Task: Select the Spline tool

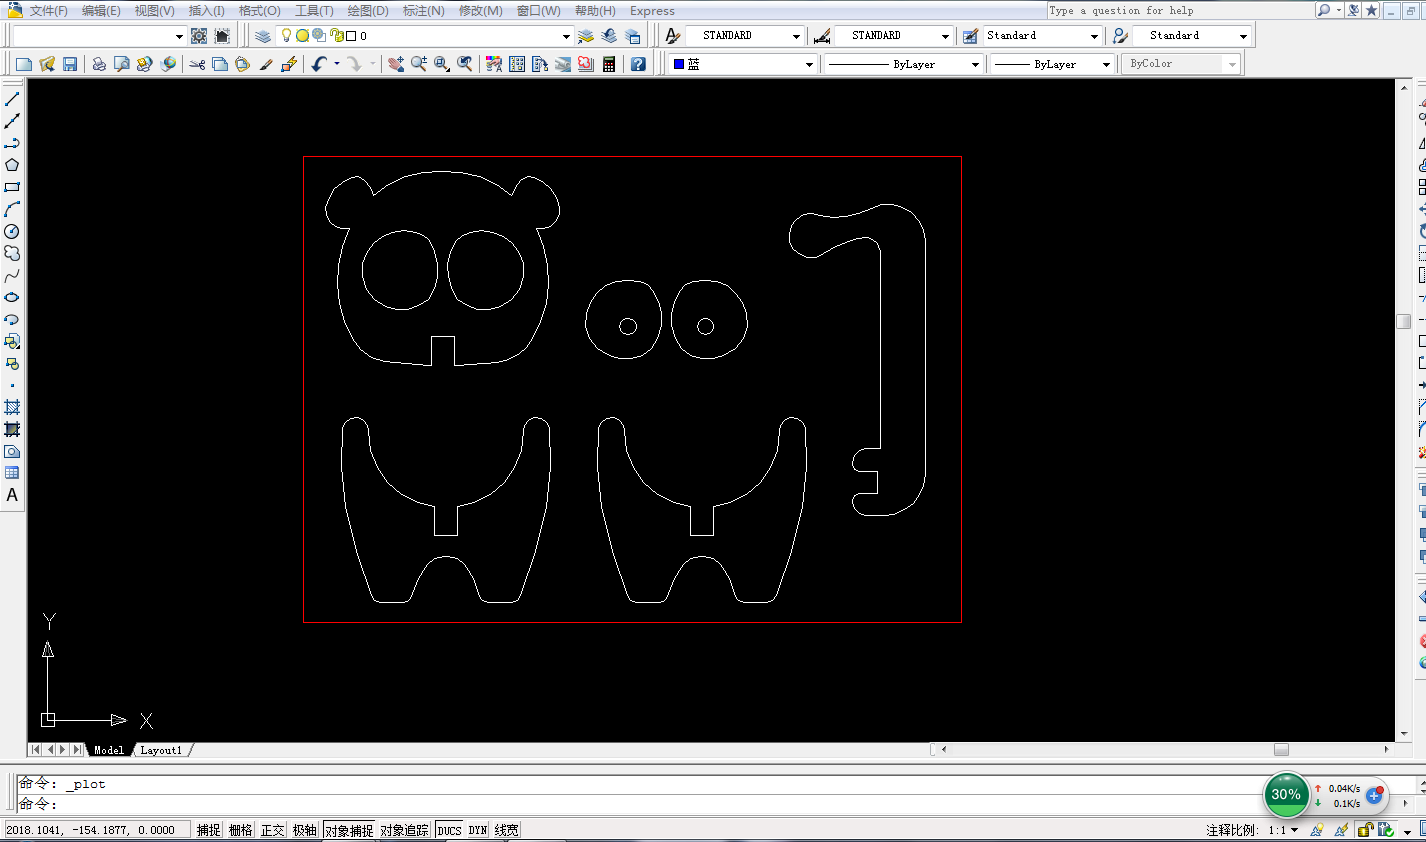Action: (12, 275)
